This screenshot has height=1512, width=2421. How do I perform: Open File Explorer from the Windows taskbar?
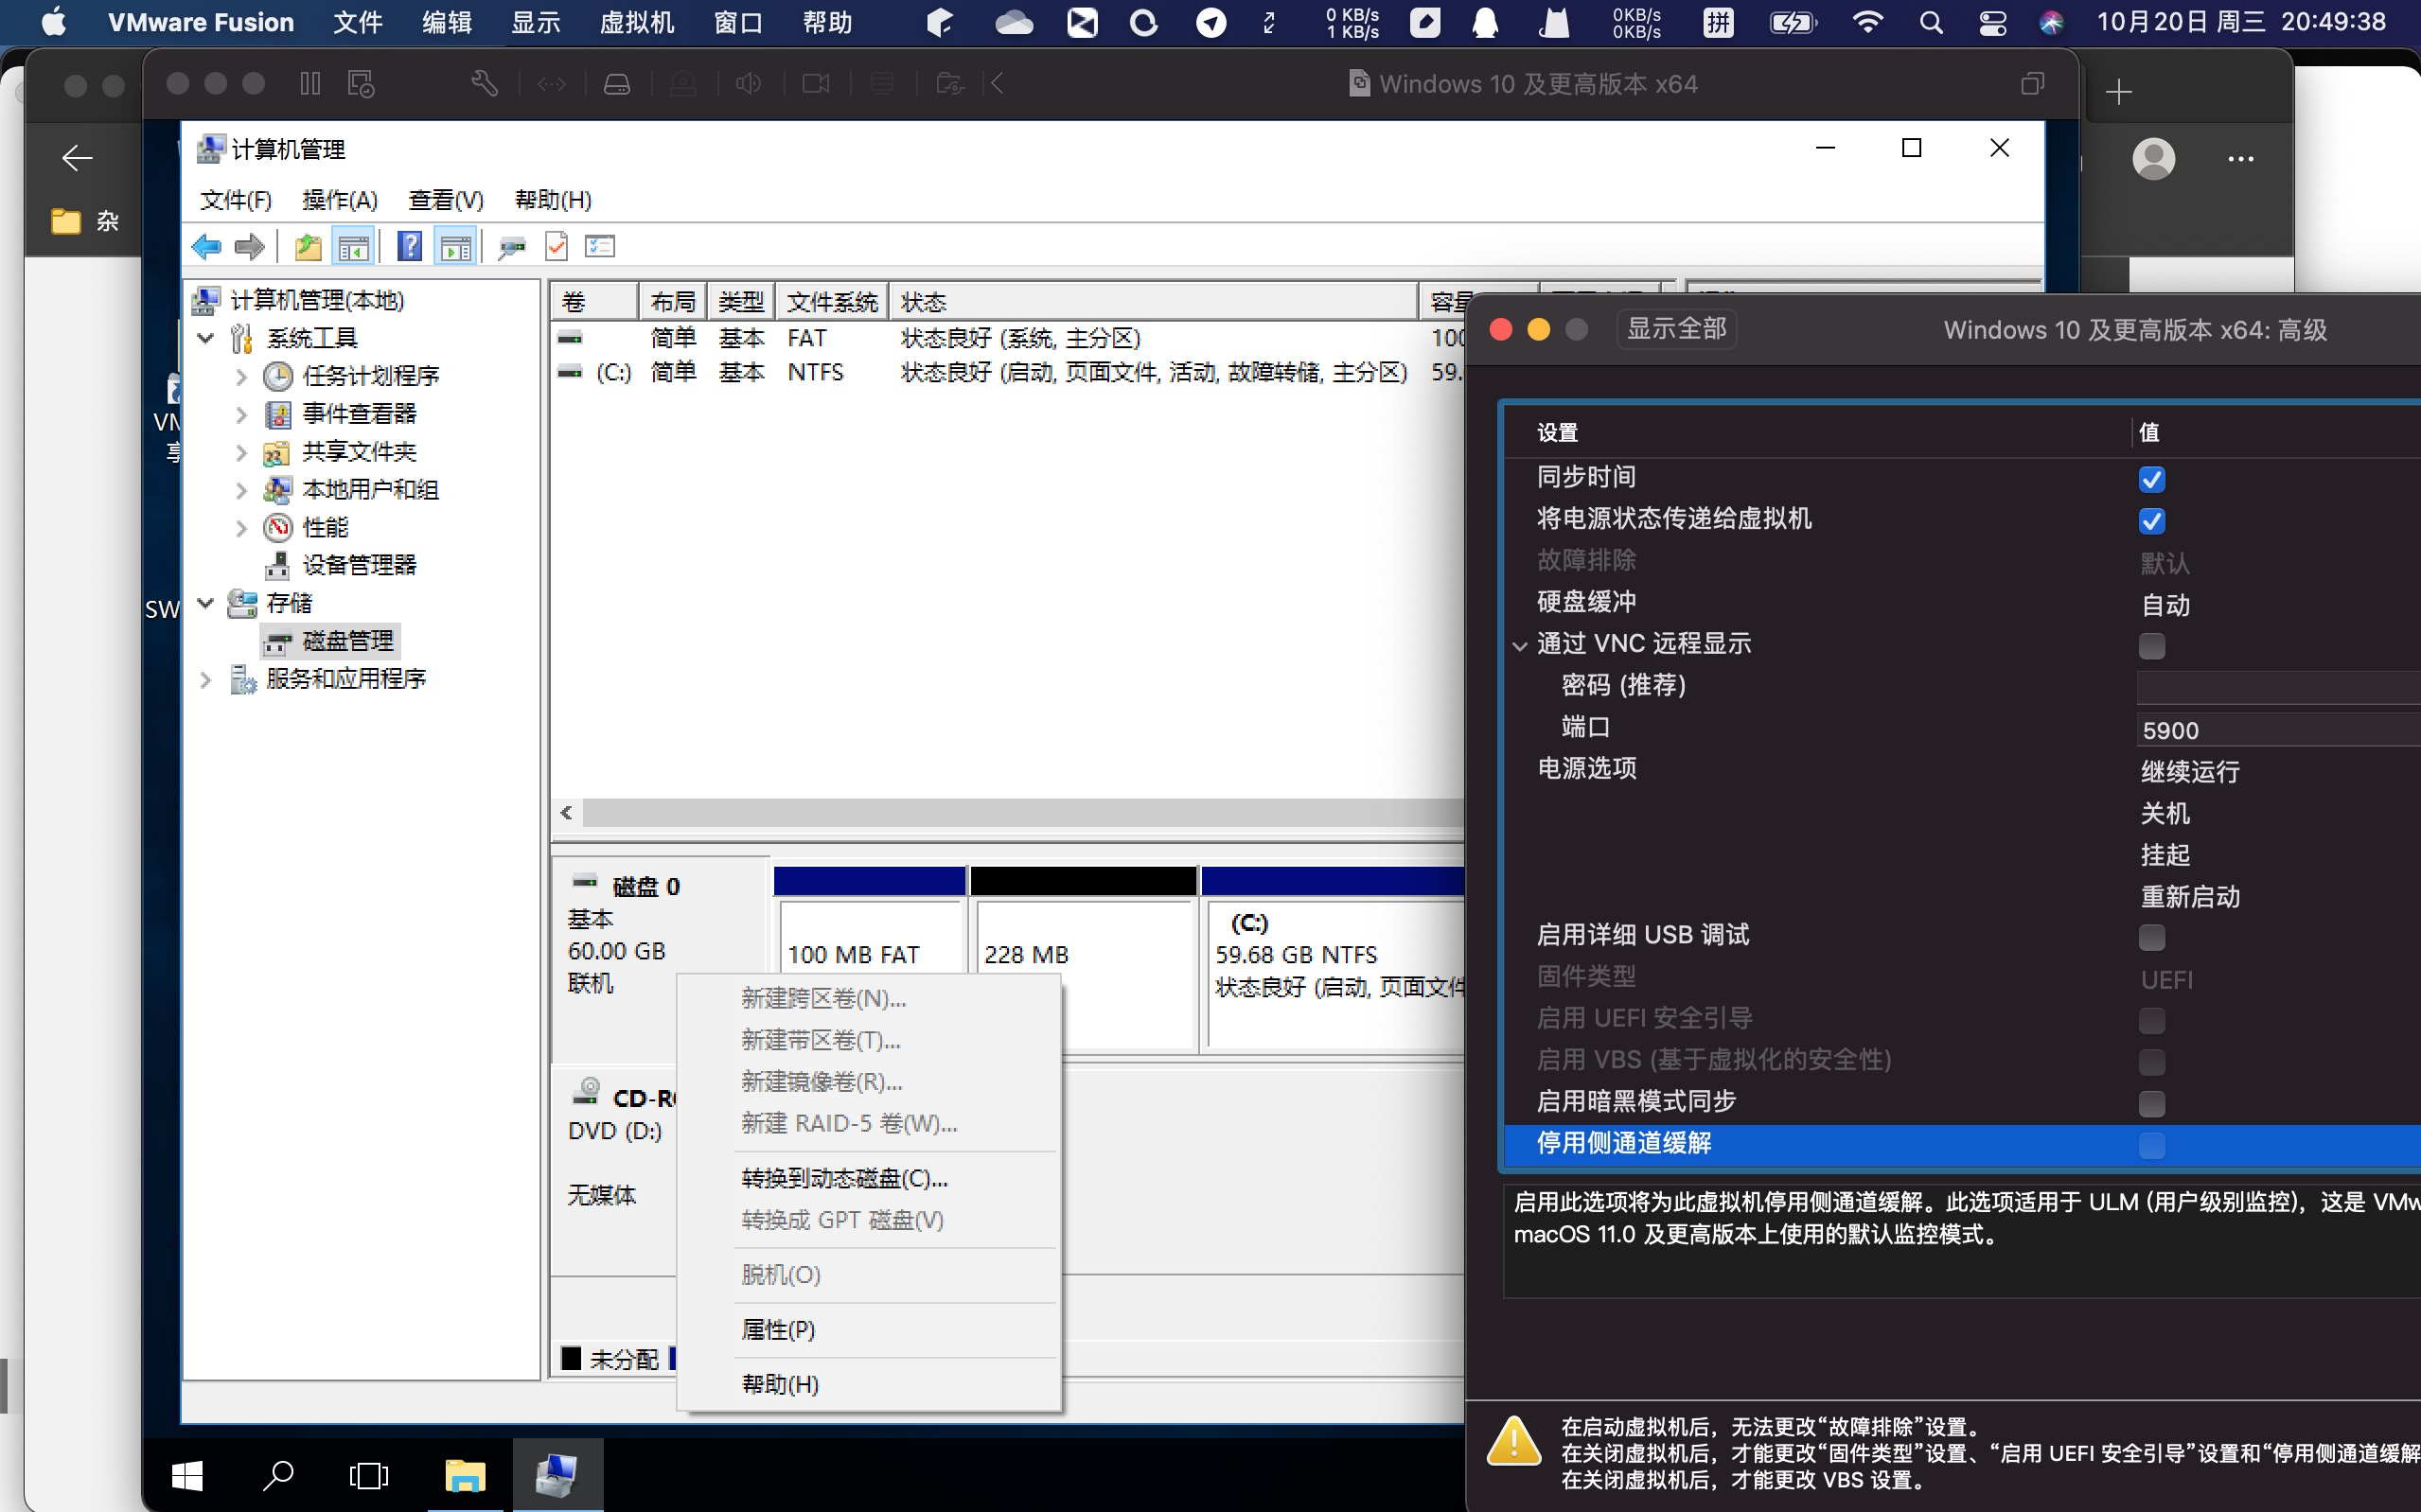464,1474
